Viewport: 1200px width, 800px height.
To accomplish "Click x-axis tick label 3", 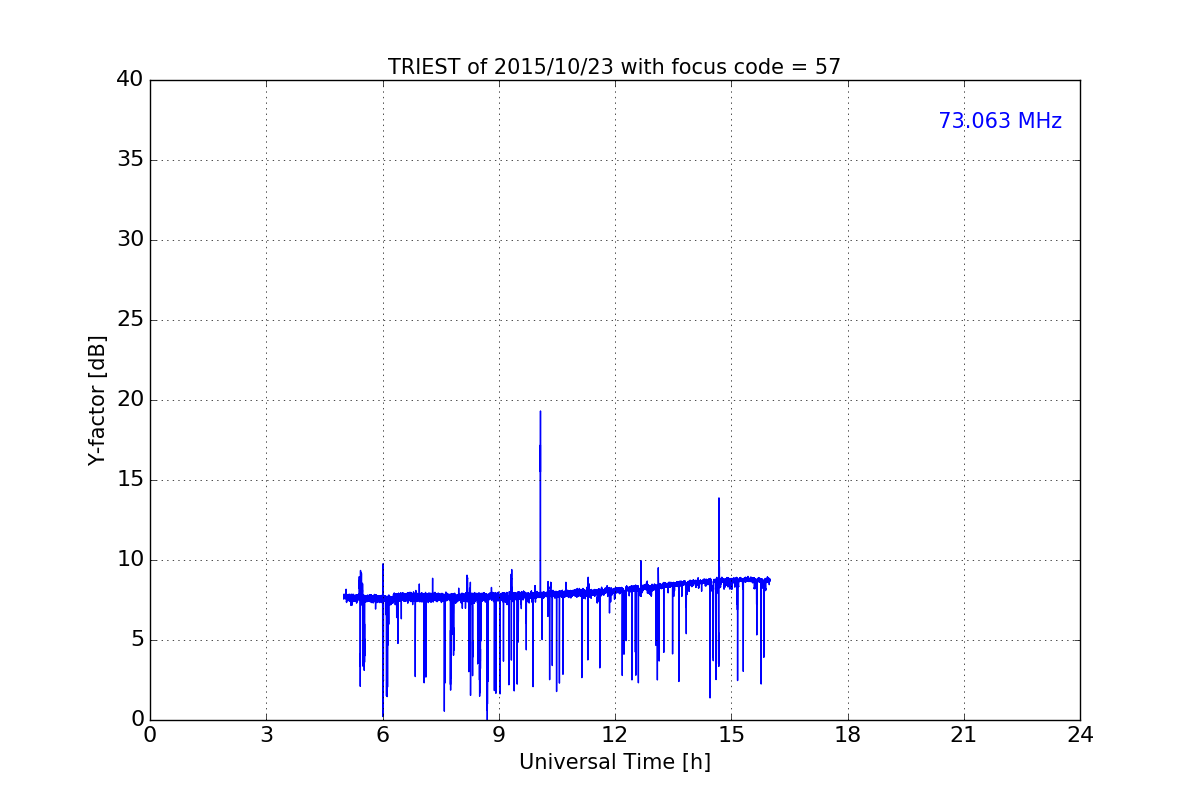I will click(x=266, y=735).
